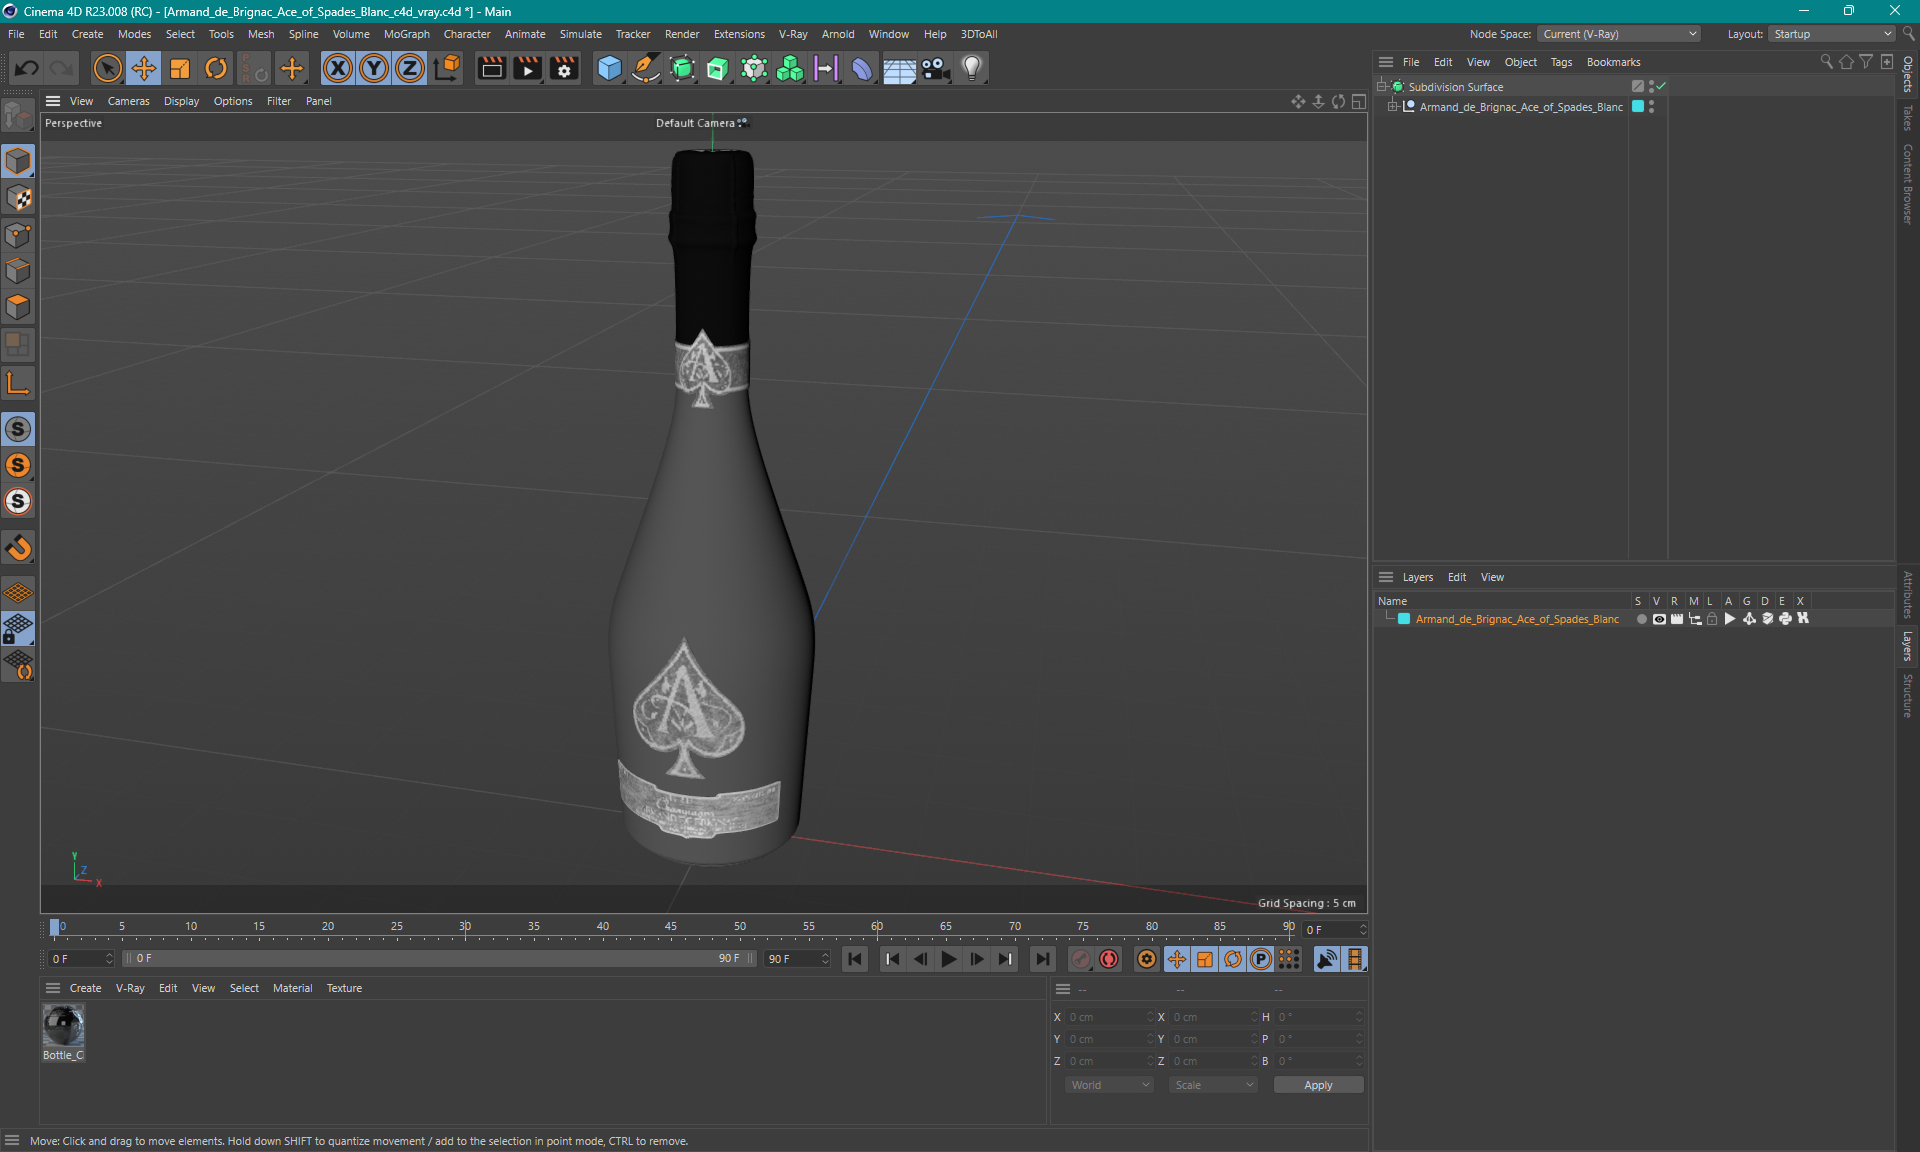Switch to Polygons mode
The image size is (1920, 1152).
click(x=18, y=307)
